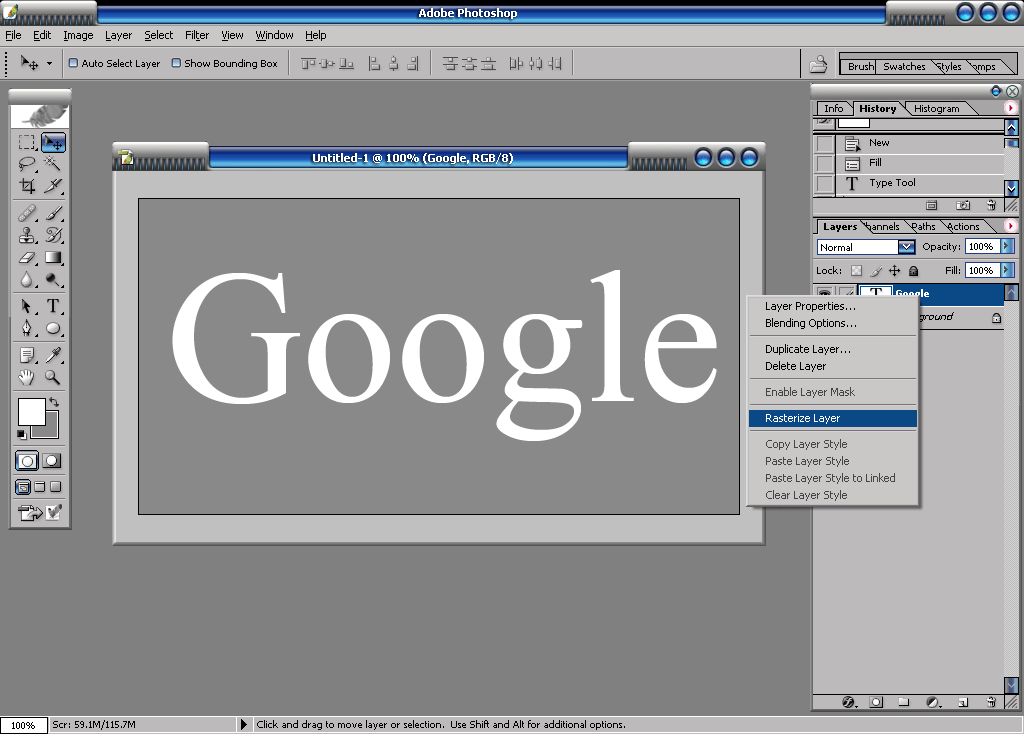Reset default foreground and background colors
Screen dimensions: 1024x734
tap(22, 434)
